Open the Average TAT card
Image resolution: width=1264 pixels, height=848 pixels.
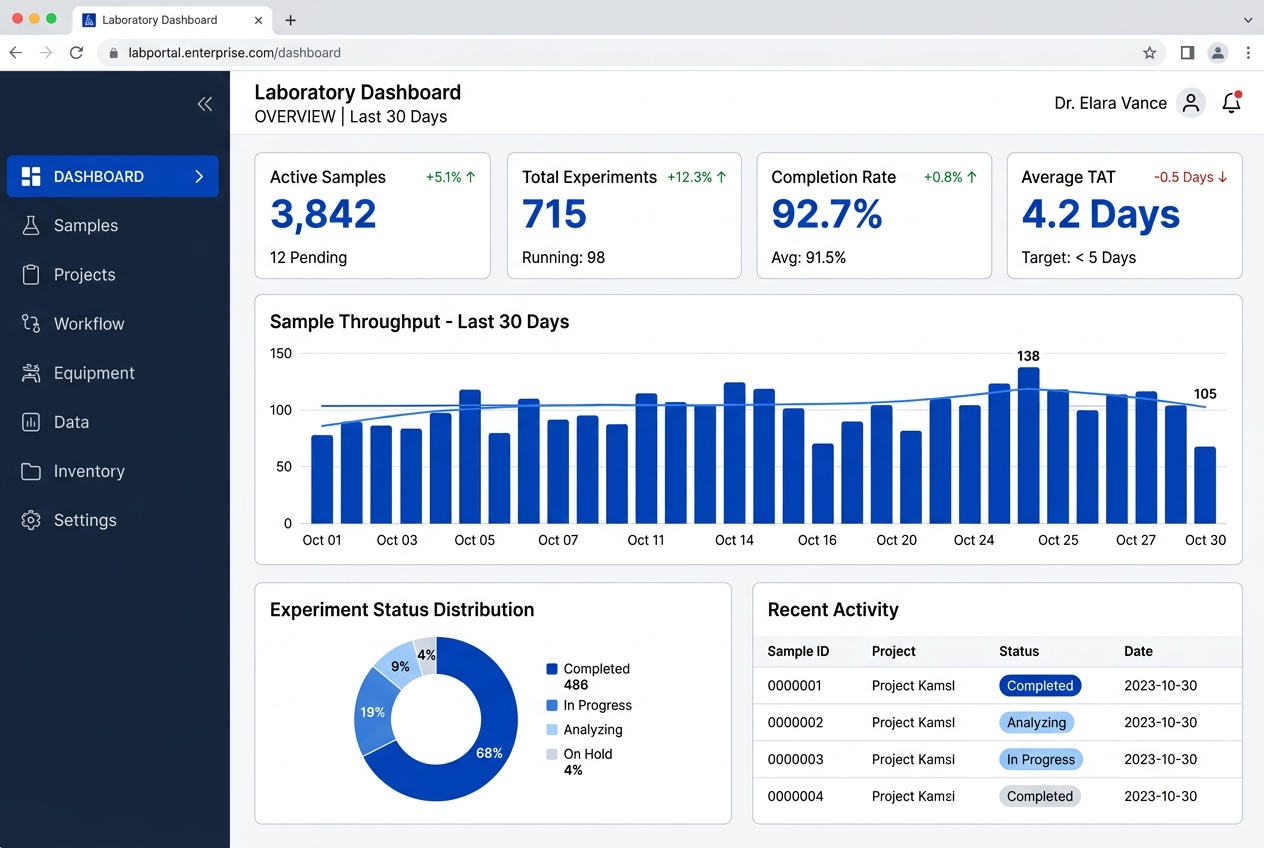(1125, 216)
